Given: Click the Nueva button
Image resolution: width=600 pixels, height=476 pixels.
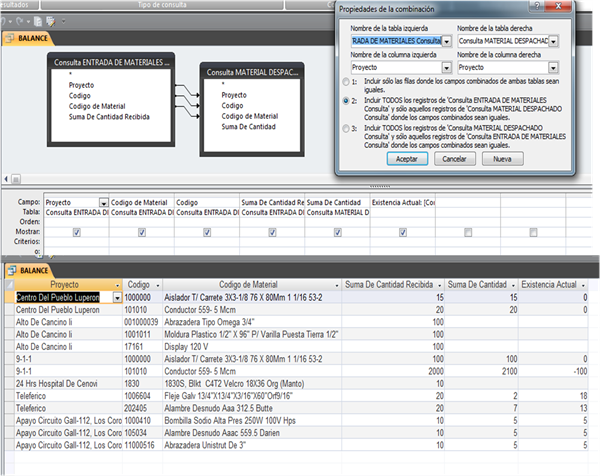Looking at the screenshot, I should click(x=502, y=158).
